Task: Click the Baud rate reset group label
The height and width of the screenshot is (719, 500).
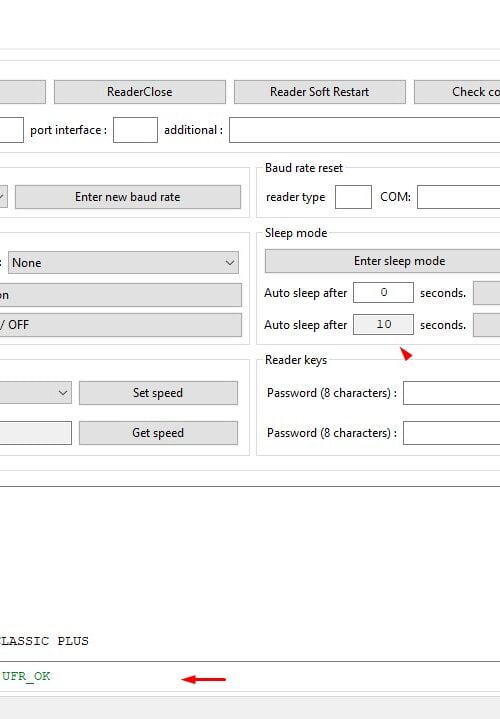Action: pyautogui.click(x=304, y=168)
